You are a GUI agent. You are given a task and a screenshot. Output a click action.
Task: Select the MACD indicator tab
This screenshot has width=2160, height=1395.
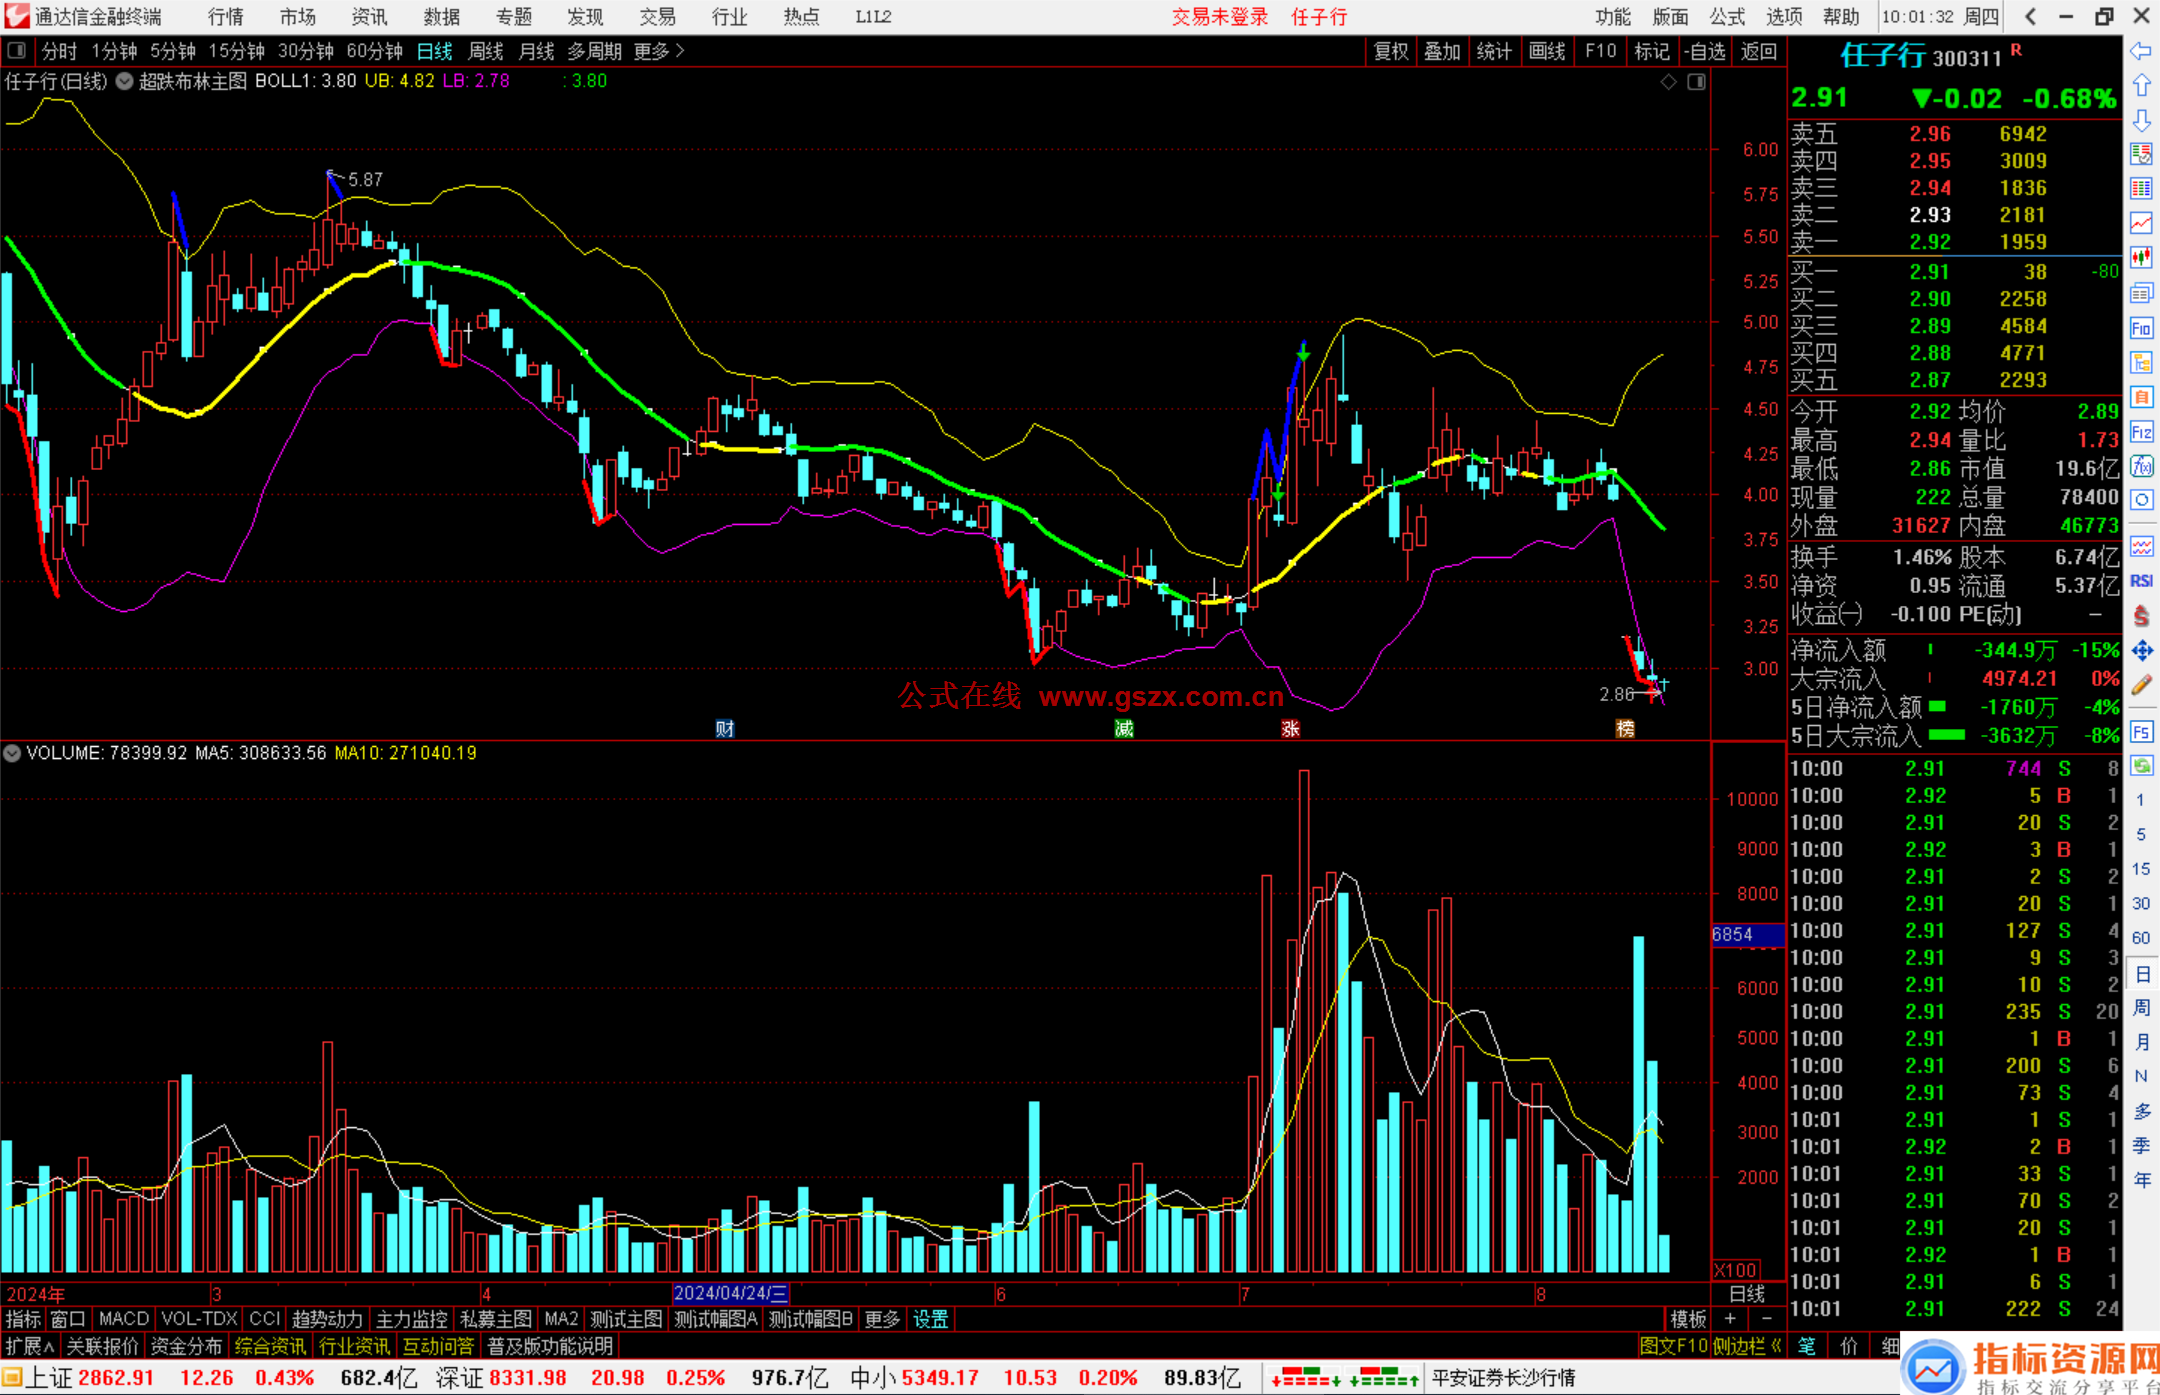(124, 1319)
